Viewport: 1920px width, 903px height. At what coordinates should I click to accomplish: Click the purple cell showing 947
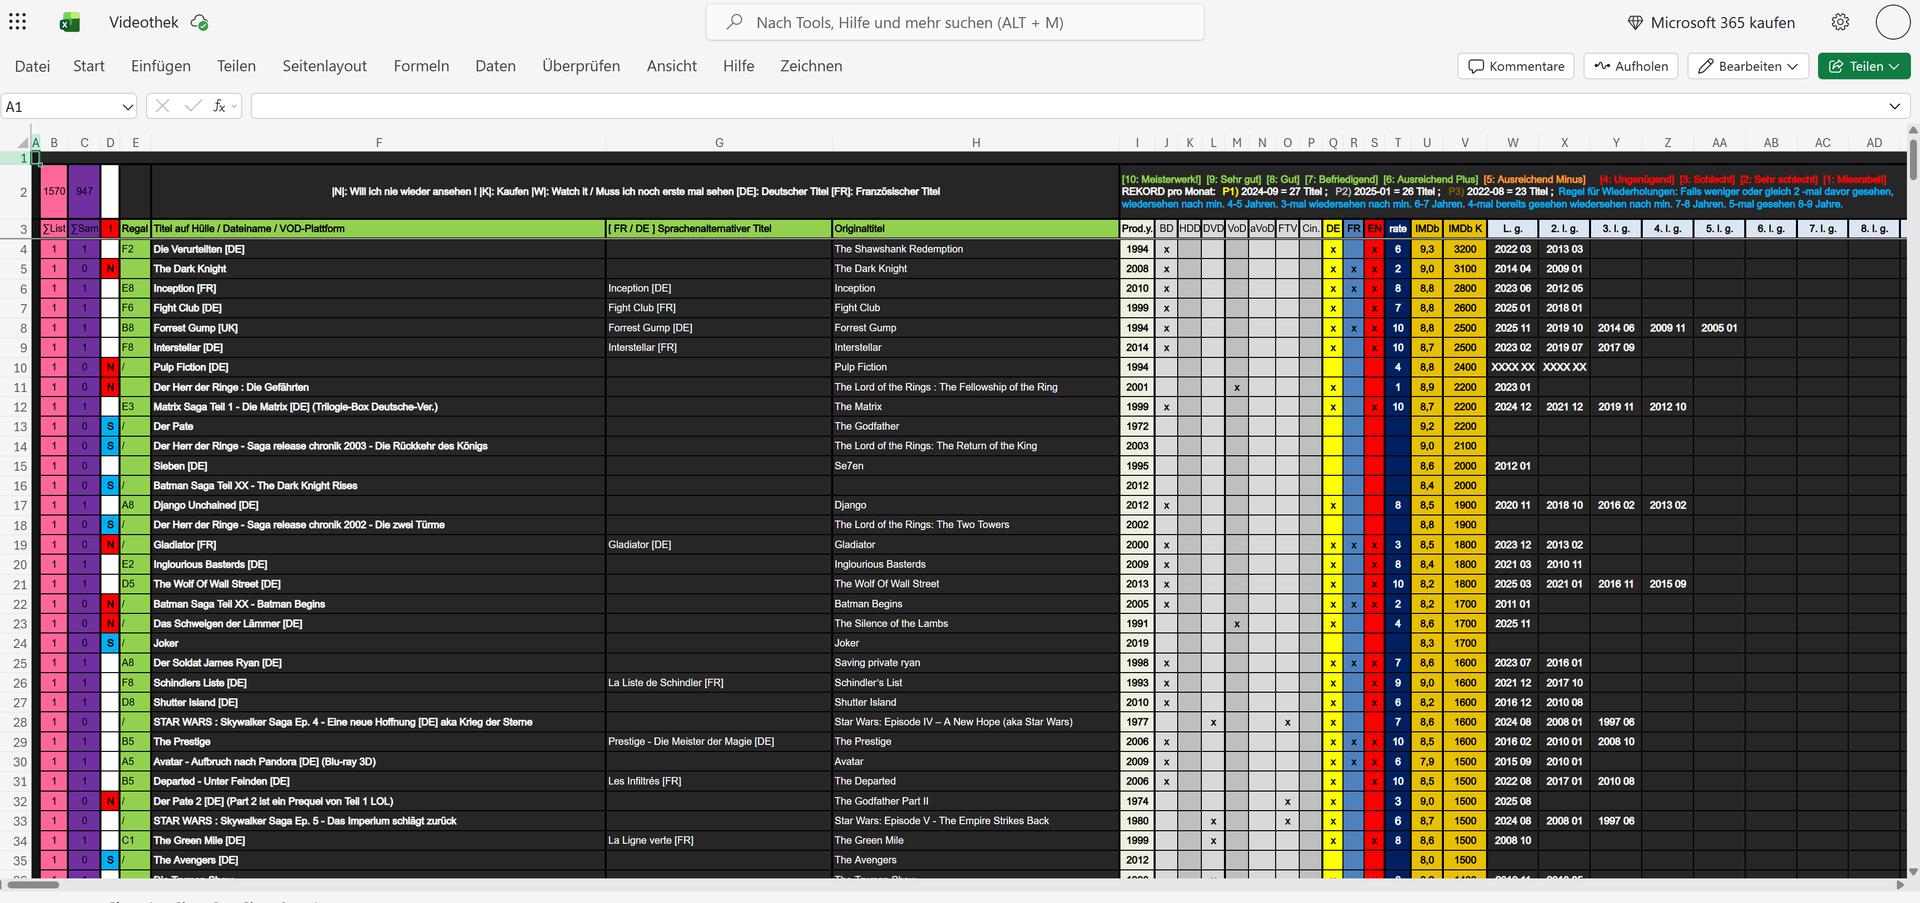tap(84, 191)
